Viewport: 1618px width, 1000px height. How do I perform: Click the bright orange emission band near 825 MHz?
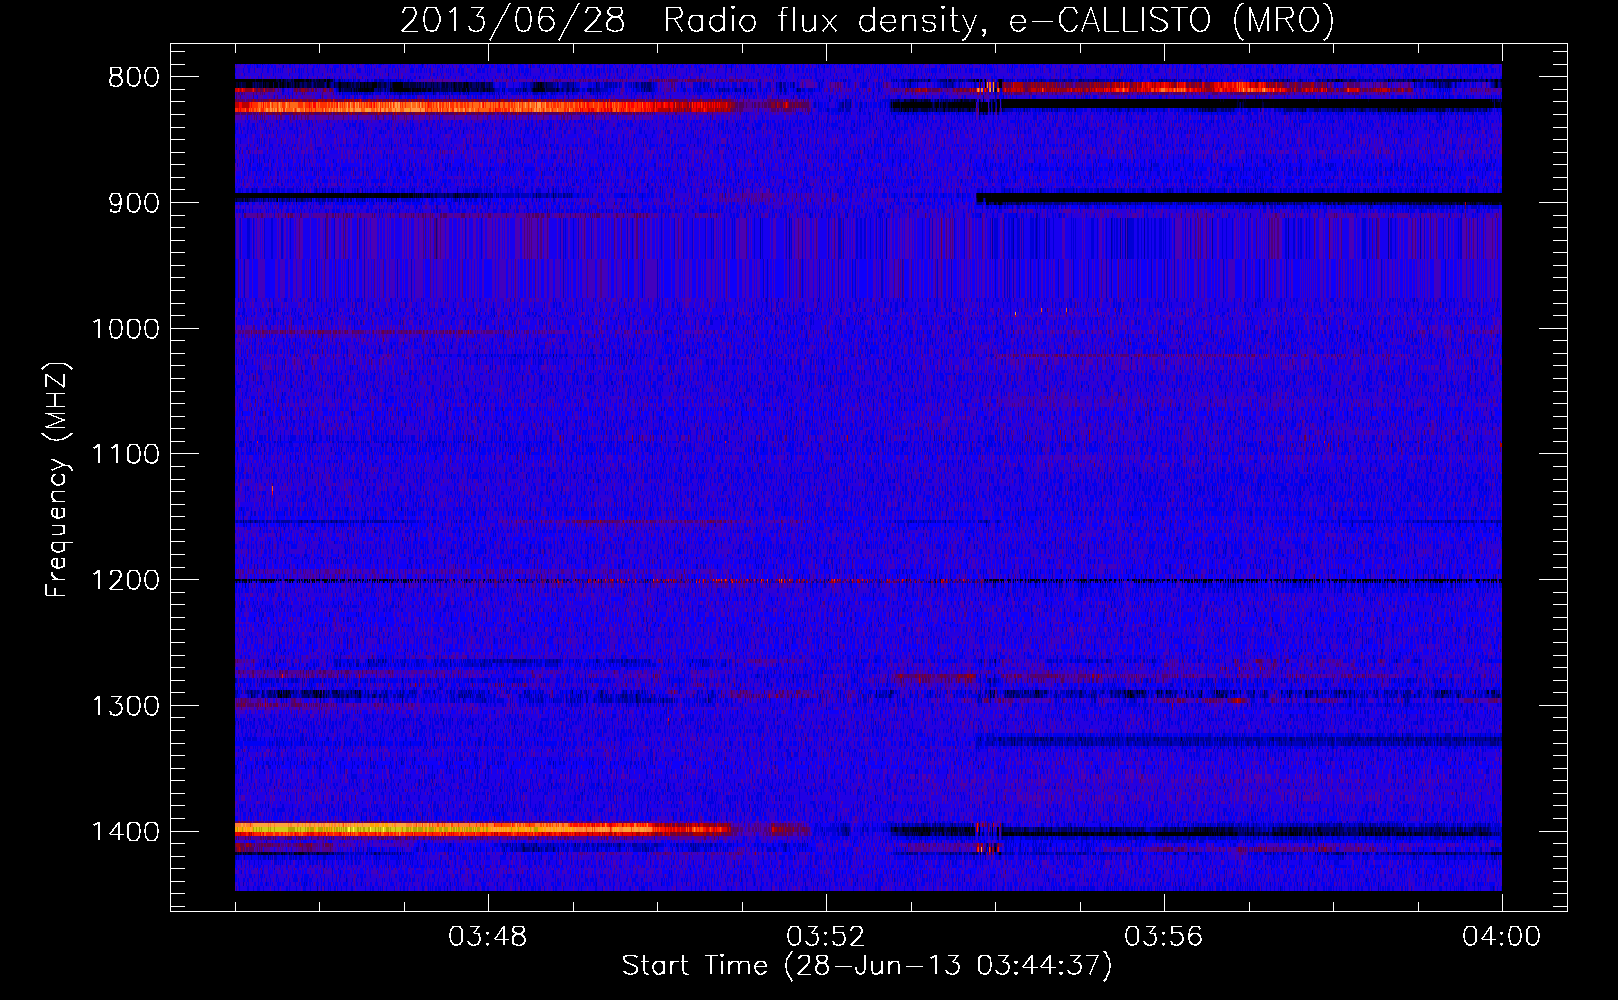[485, 107]
